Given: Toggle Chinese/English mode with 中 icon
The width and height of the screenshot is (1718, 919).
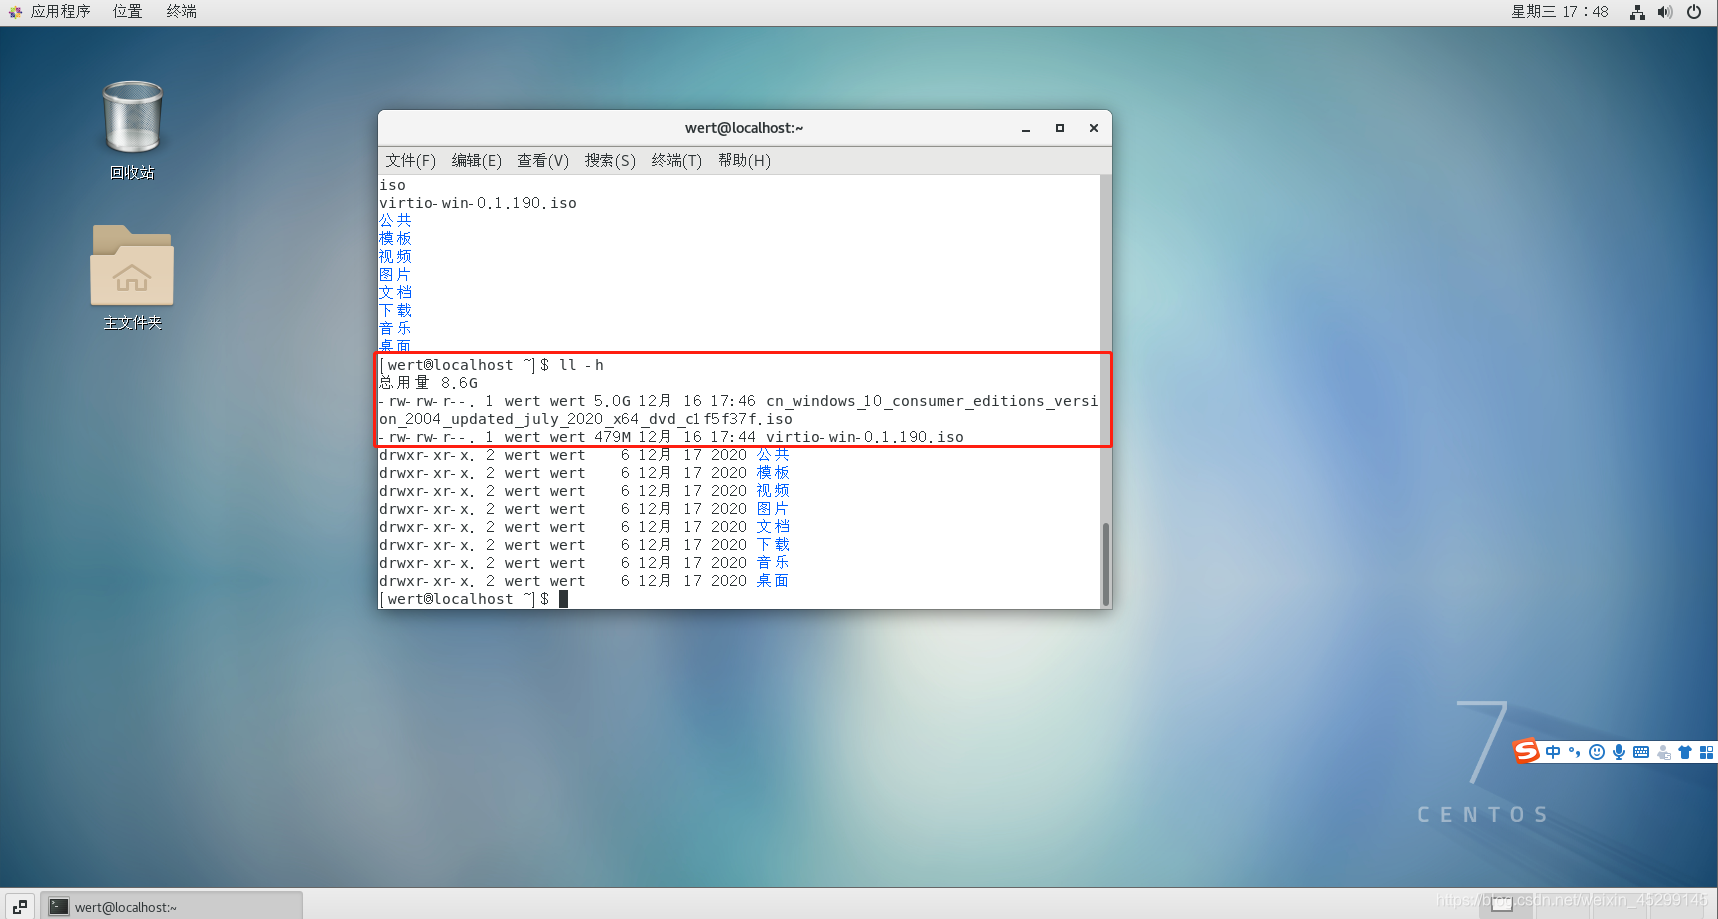Looking at the screenshot, I should click(x=1553, y=752).
